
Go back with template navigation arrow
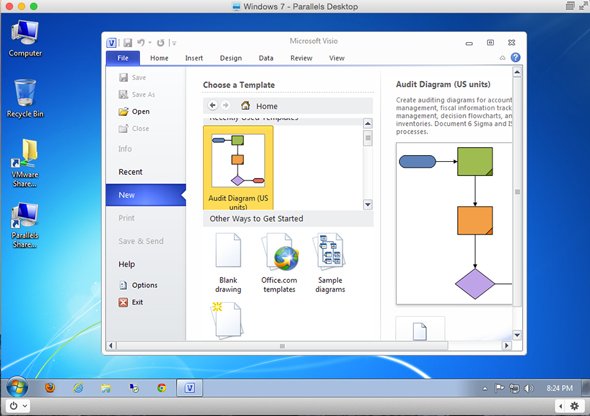pyautogui.click(x=213, y=105)
